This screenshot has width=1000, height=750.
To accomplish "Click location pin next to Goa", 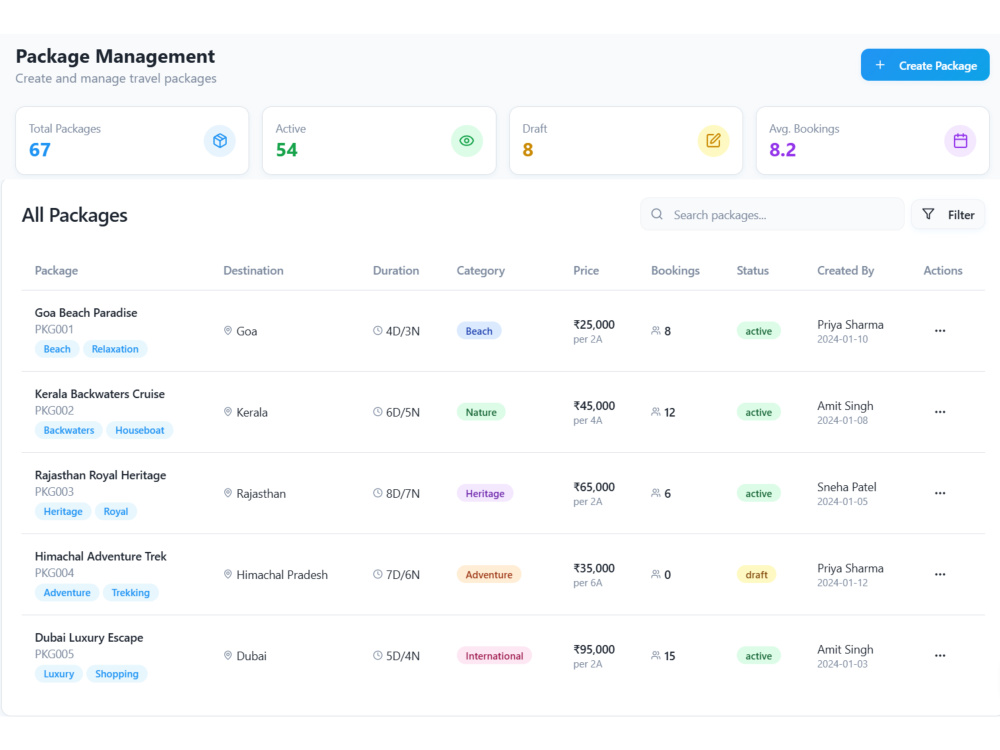I will point(228,330).
